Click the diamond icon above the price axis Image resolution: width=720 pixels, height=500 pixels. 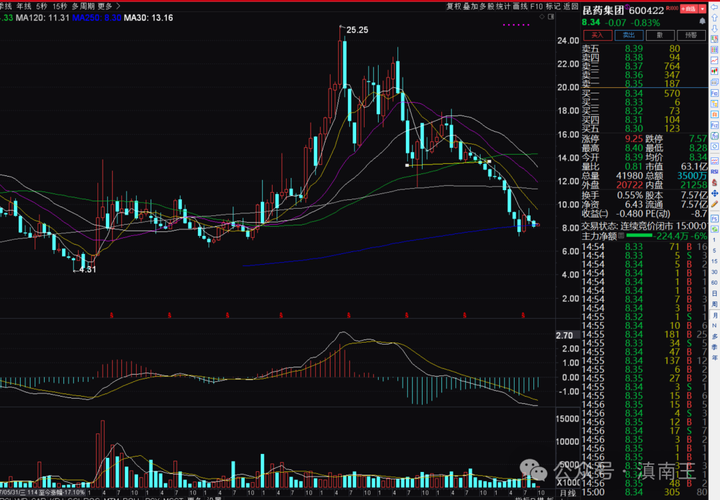pos(542,17)
